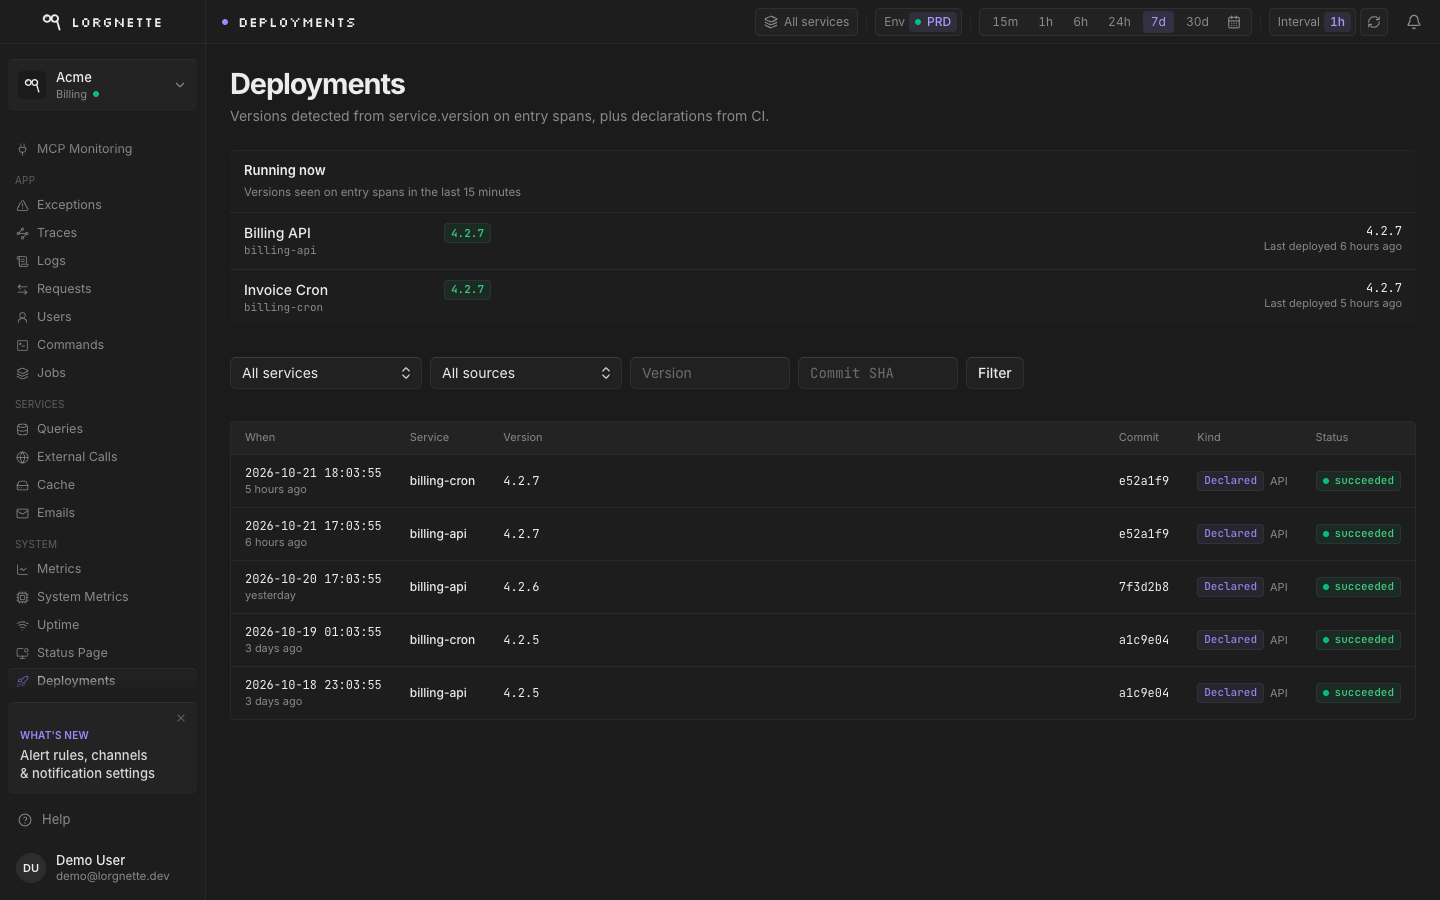Open the custom date range calendar icon
Image resolution: width=1440 pixels, height=900 pixels.
(x=1234, y=22)
